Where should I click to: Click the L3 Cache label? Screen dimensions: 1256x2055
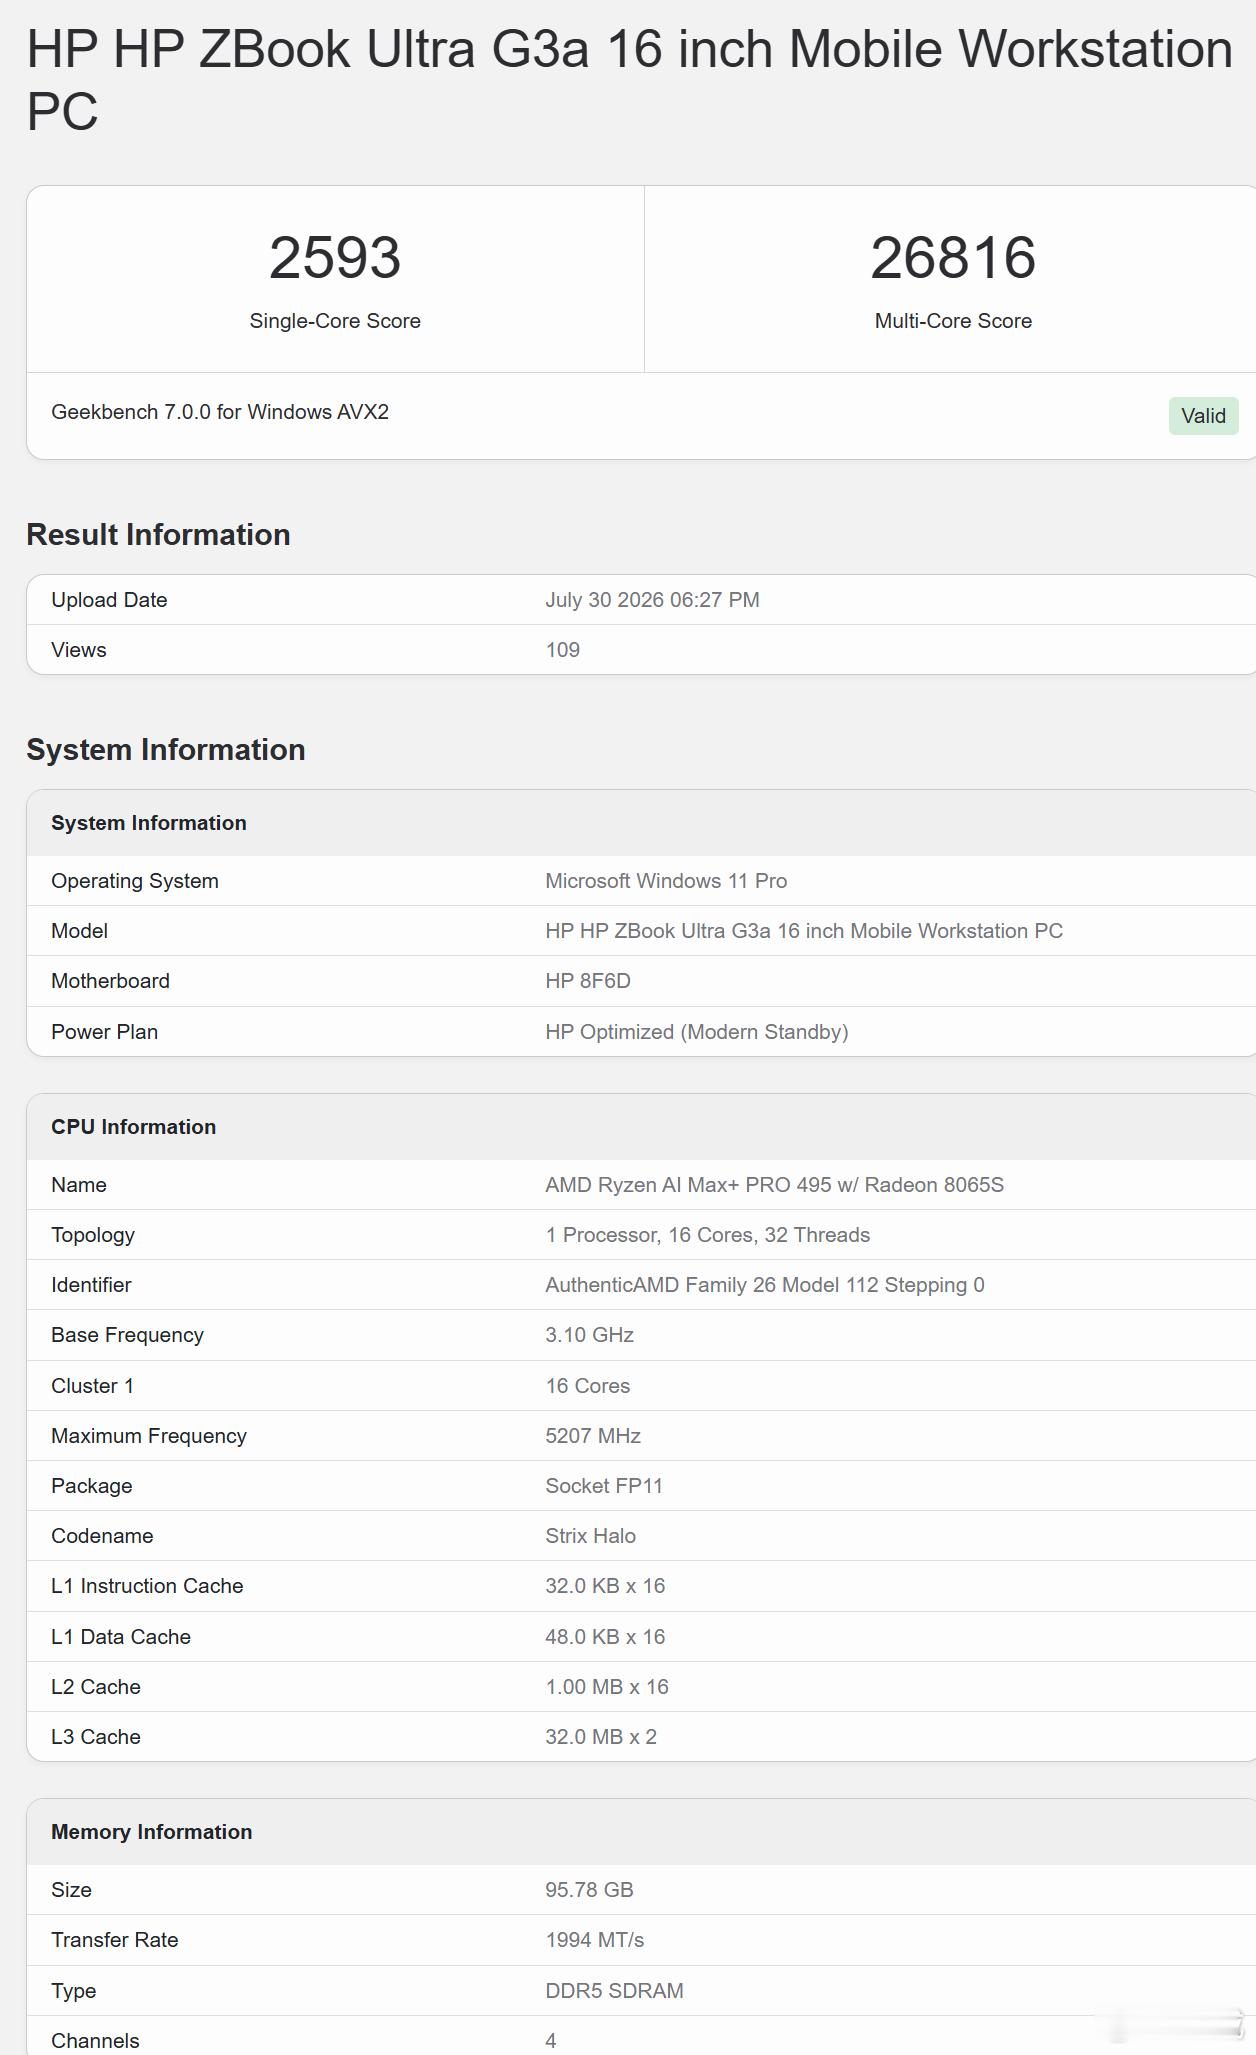[96, 1737]
